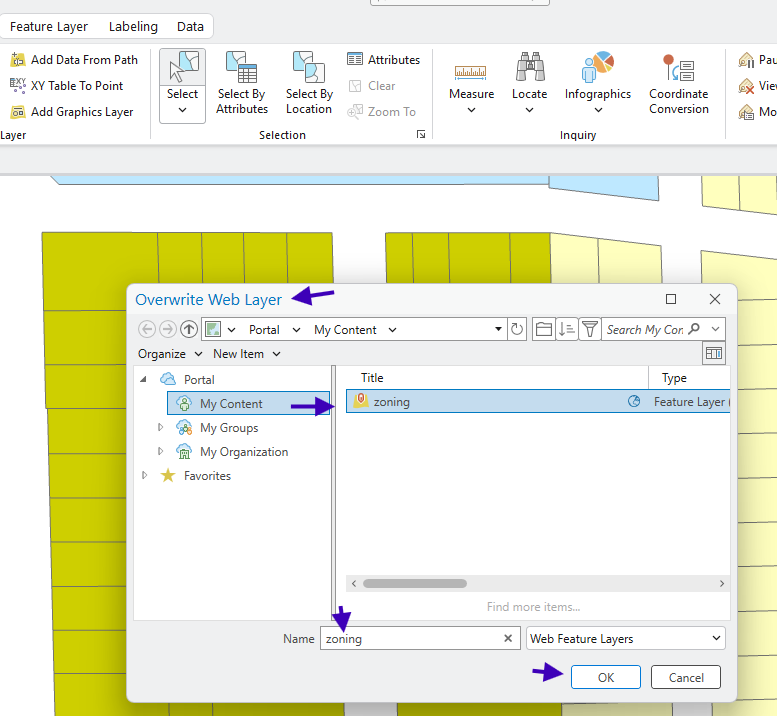The height and width of the screenshot is (716, 777).
Task: Cancel the Overwrite Web Layer dialog
Action: pyautogui.click(x=685, y=677)
